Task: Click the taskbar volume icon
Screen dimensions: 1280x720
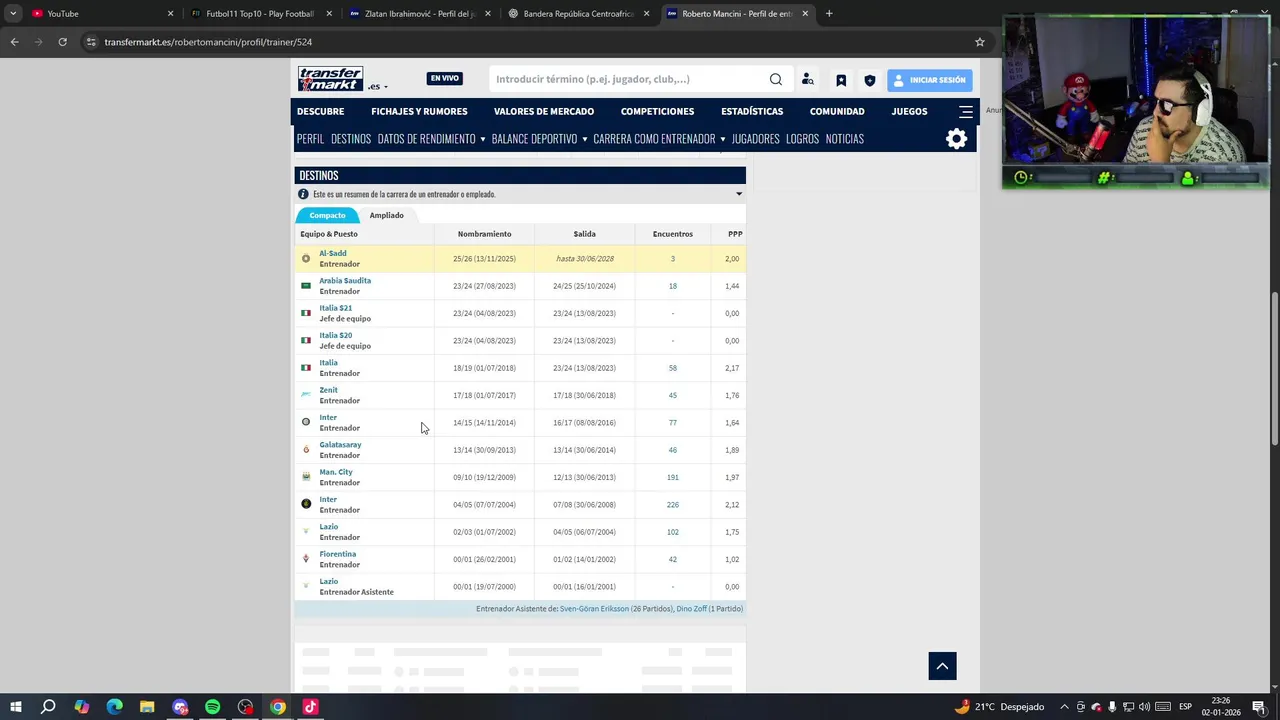Action: (1144, 707)
